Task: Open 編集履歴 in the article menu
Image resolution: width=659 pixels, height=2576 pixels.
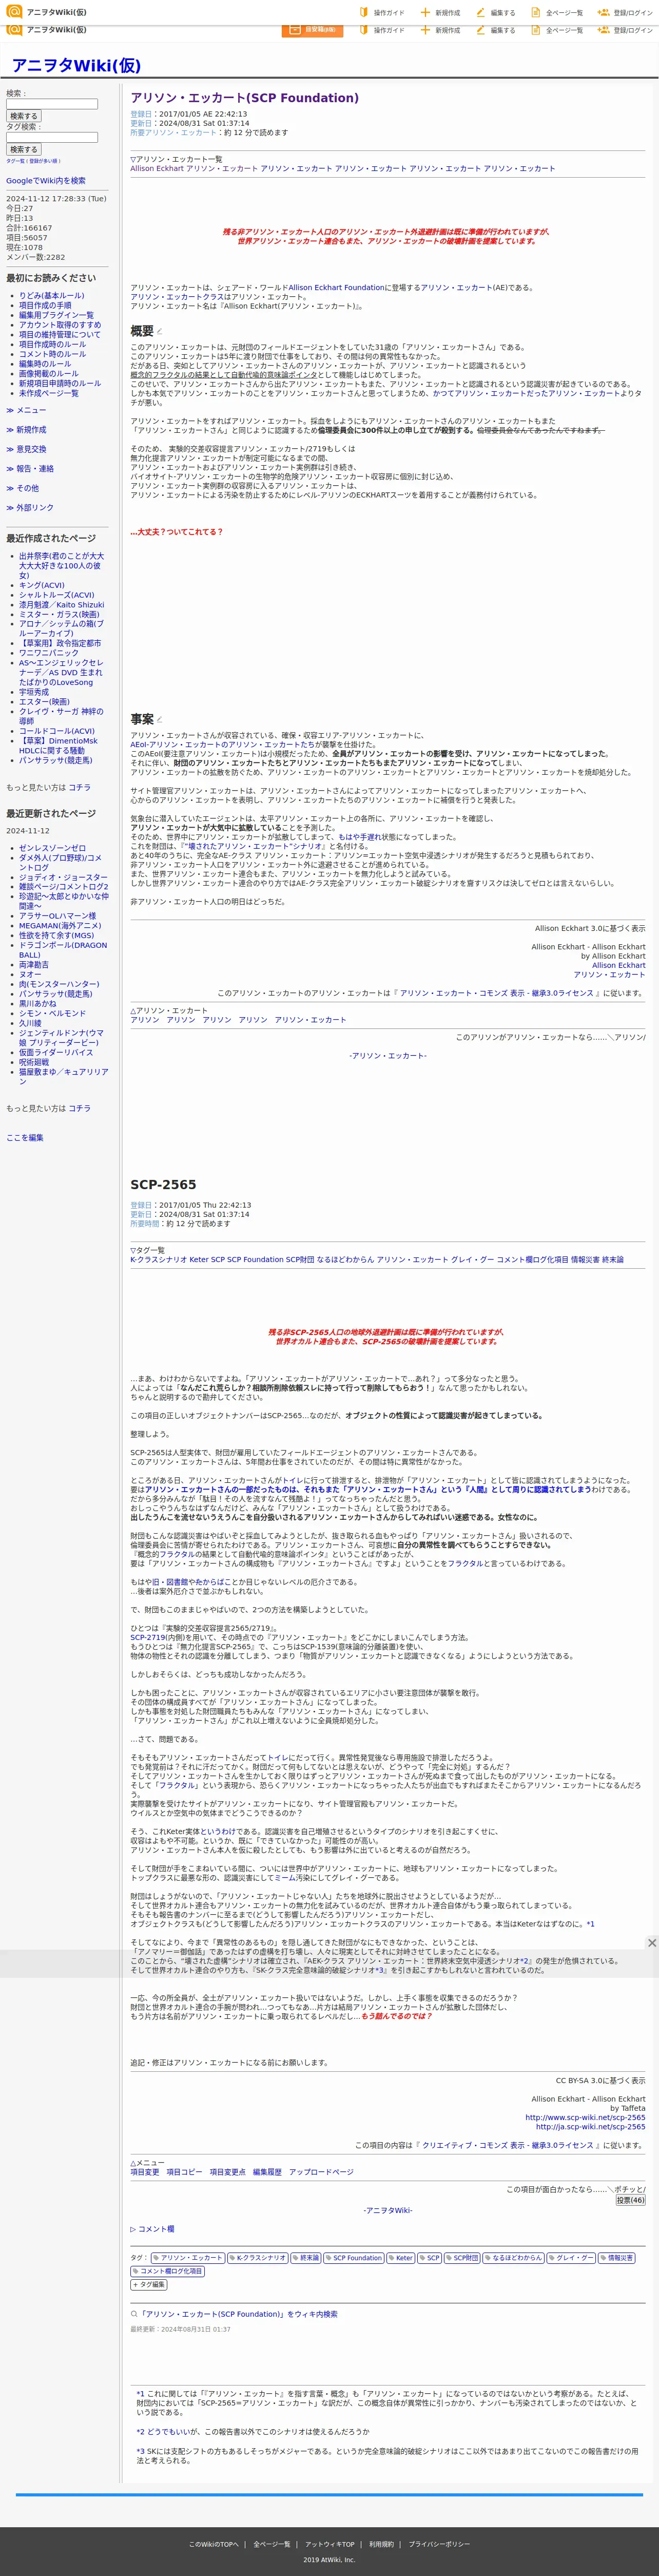Action: click(267, 2172)
